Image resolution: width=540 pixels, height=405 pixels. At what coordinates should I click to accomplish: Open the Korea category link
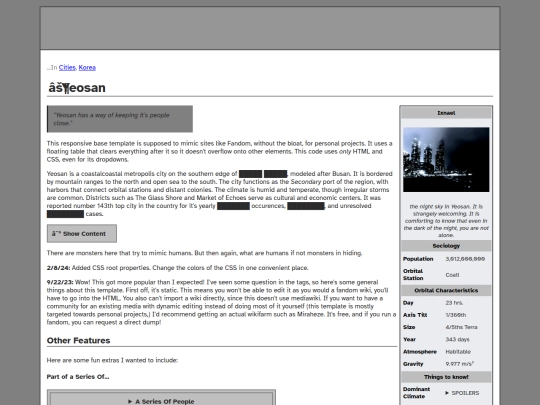point(87,68)
